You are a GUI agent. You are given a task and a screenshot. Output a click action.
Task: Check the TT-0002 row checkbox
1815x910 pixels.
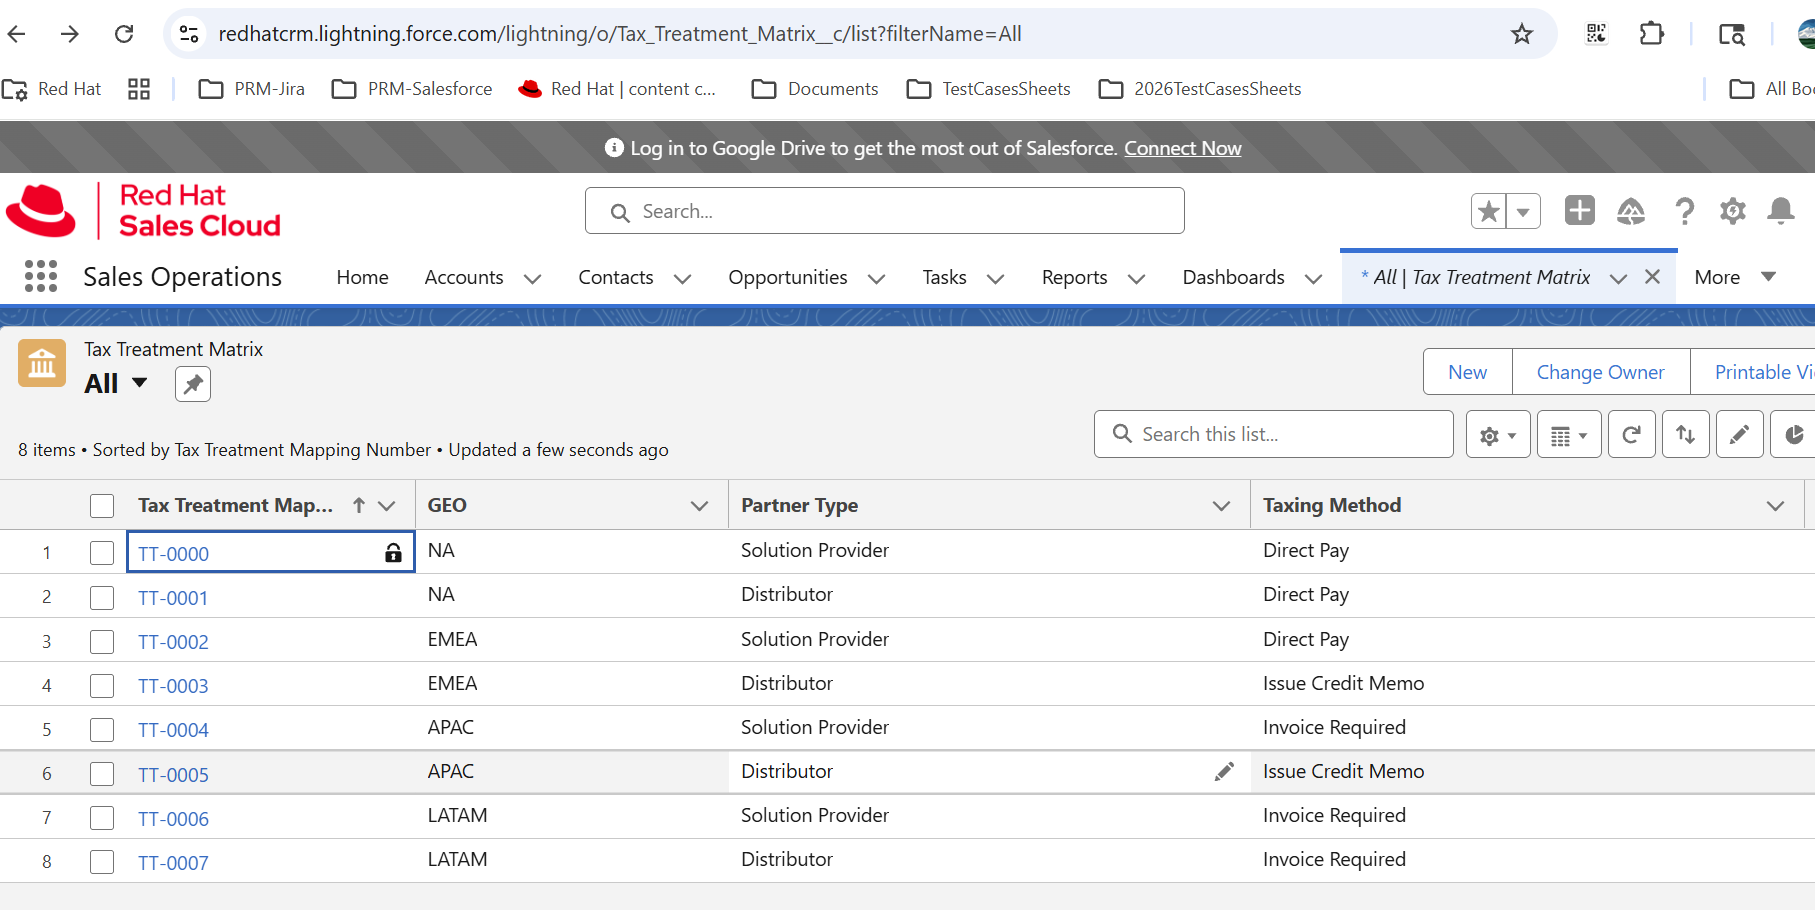pyautogui.click(x=102, y=642)
